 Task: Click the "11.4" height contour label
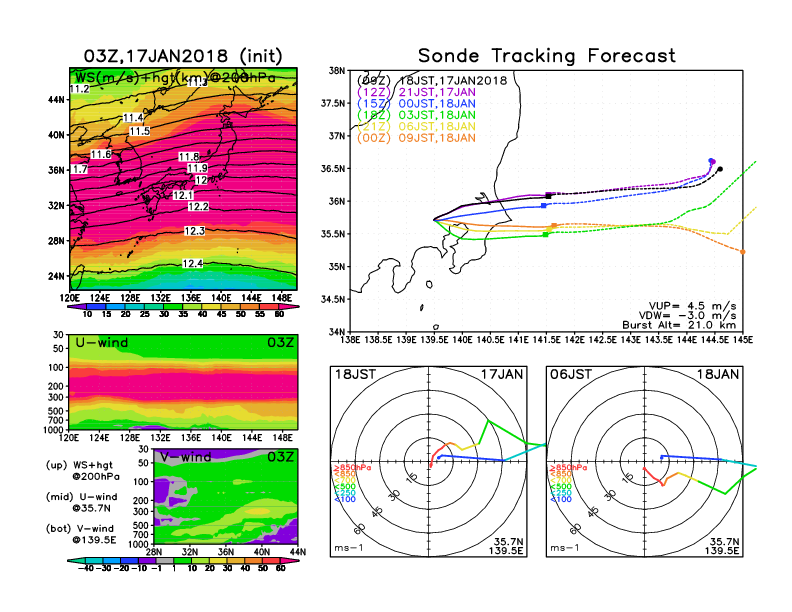click(133, 118)
